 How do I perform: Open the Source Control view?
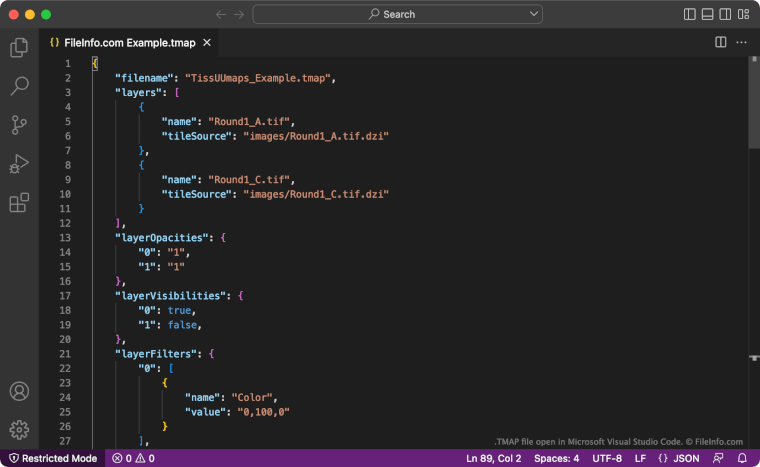click(18, 125)
